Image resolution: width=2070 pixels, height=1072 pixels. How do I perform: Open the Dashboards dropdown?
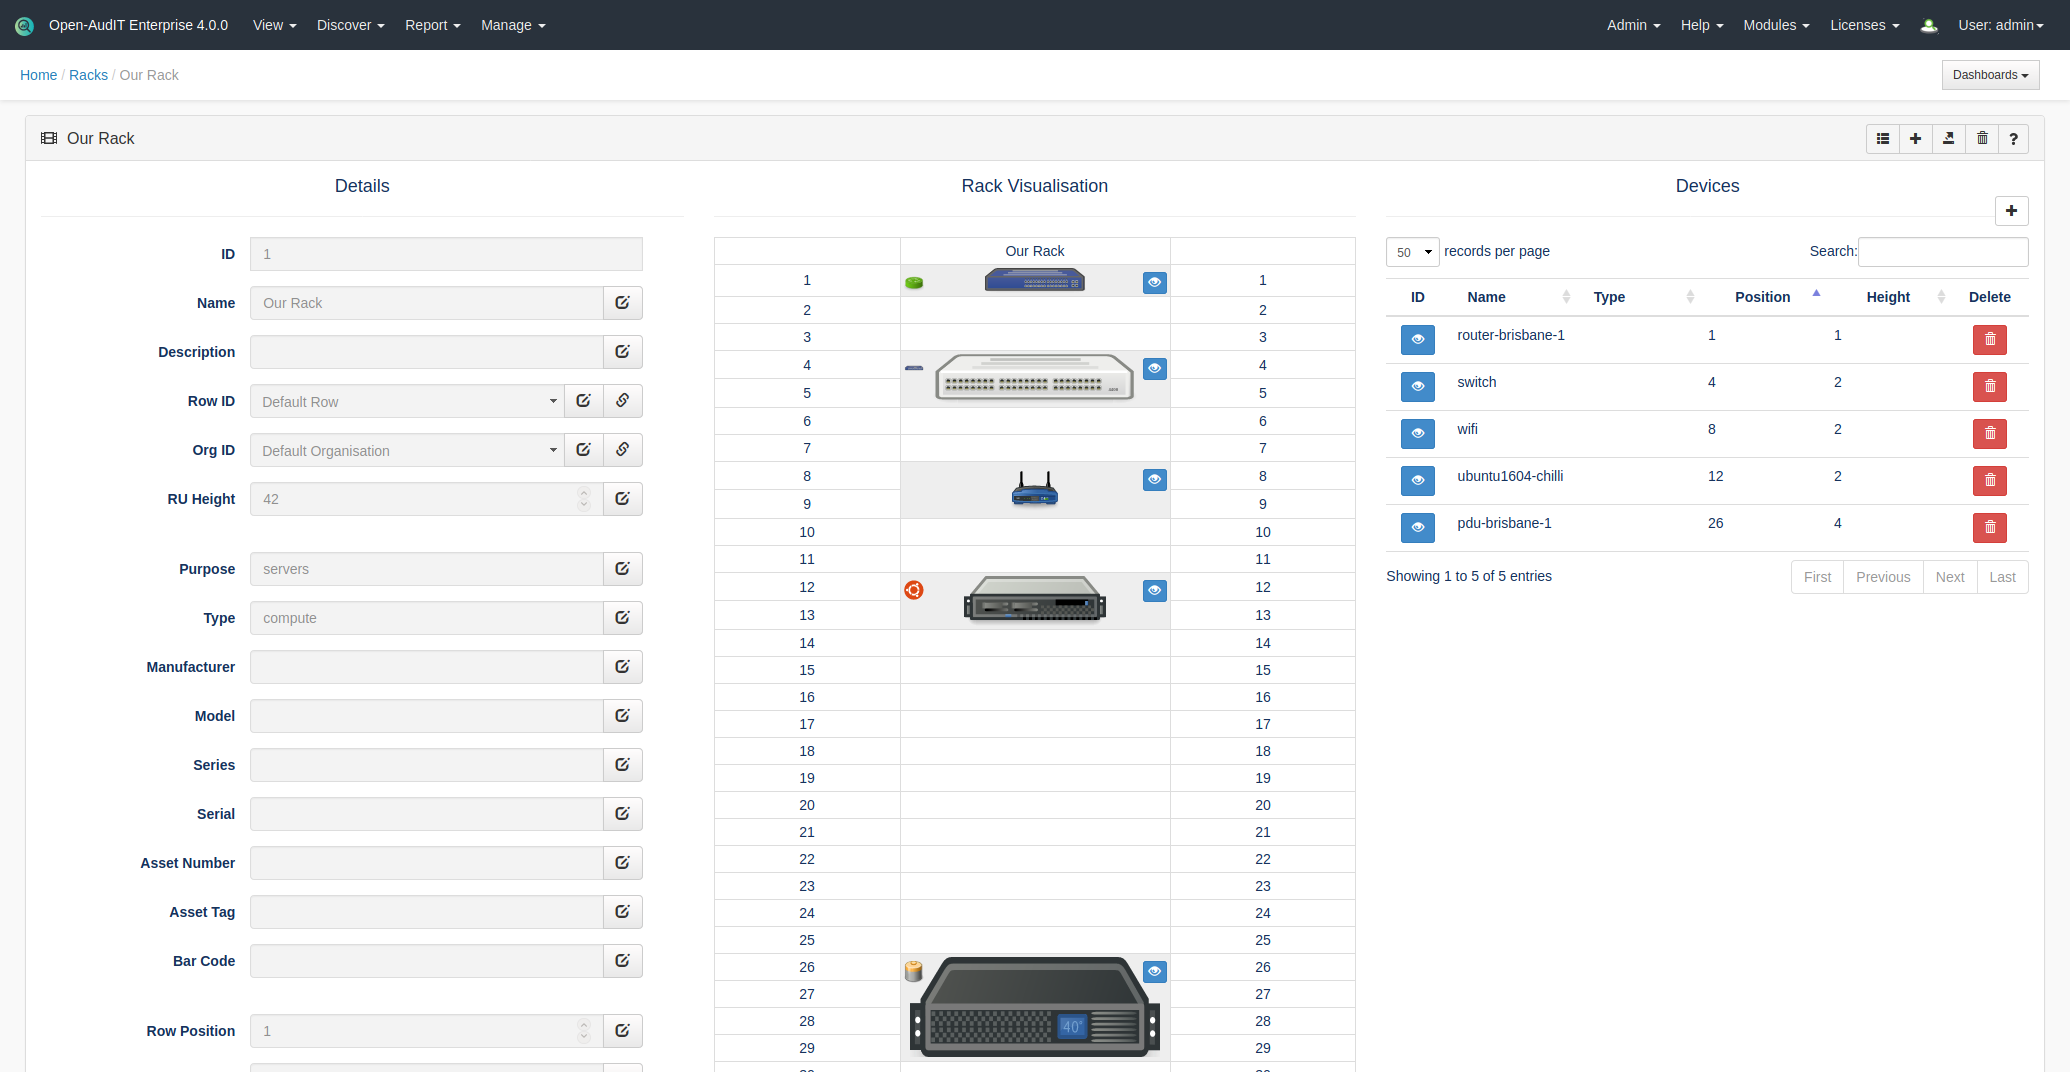[1989, 75]
